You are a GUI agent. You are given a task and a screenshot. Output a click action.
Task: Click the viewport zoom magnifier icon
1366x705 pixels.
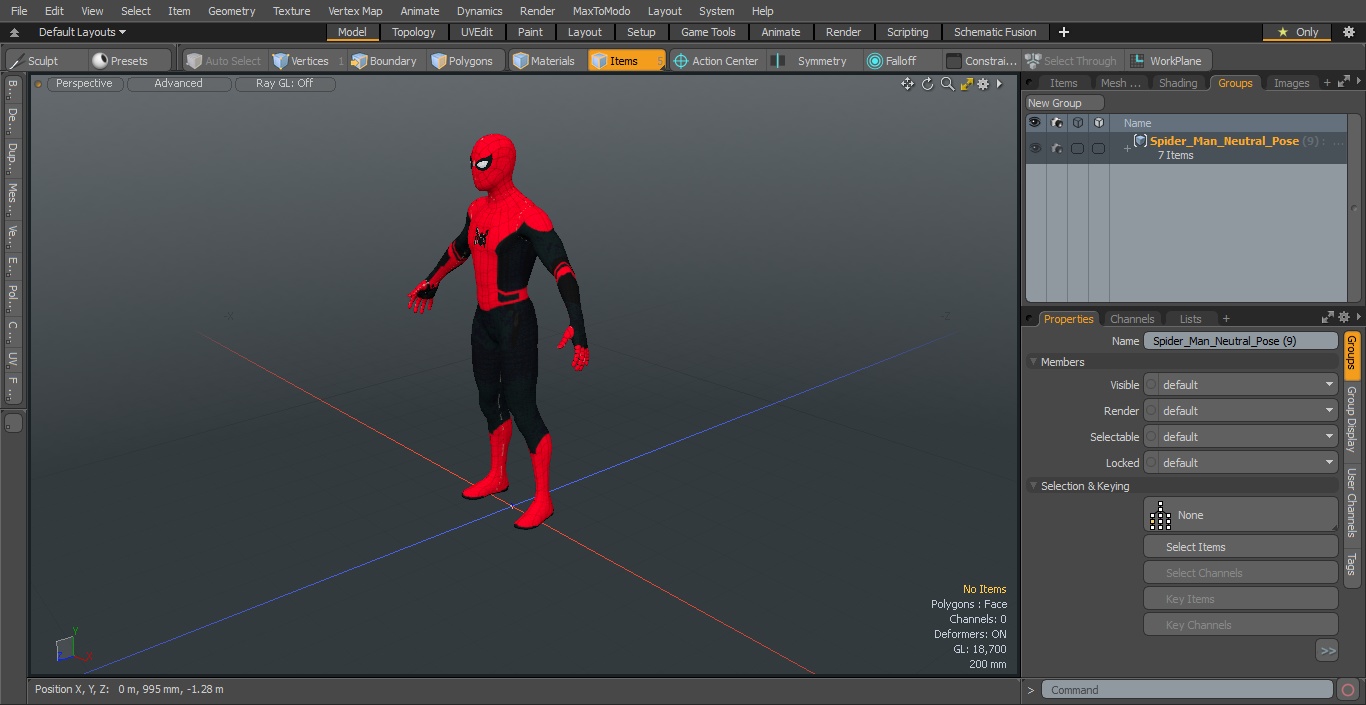click(x=947, y=84)
